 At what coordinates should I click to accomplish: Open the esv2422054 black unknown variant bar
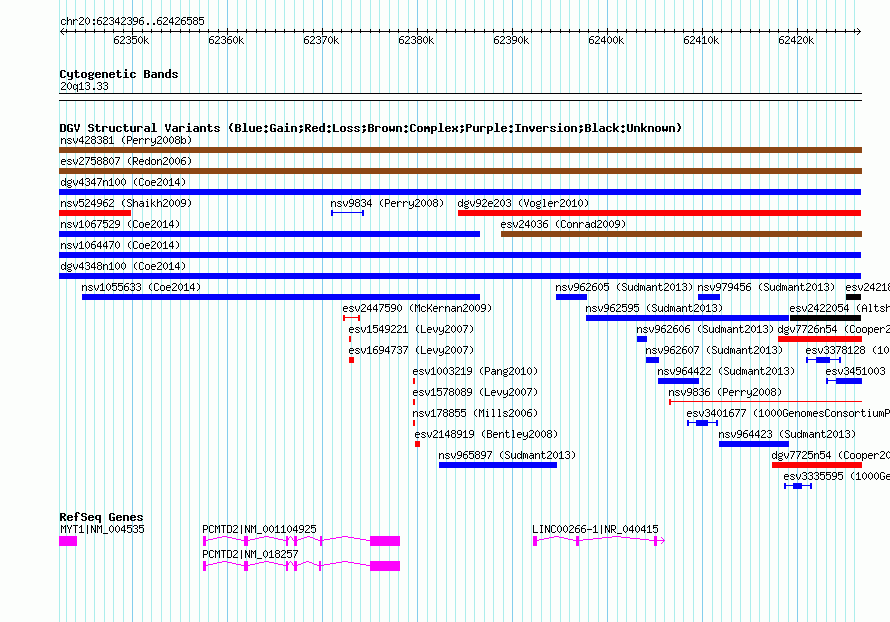(x=825, y=318)
